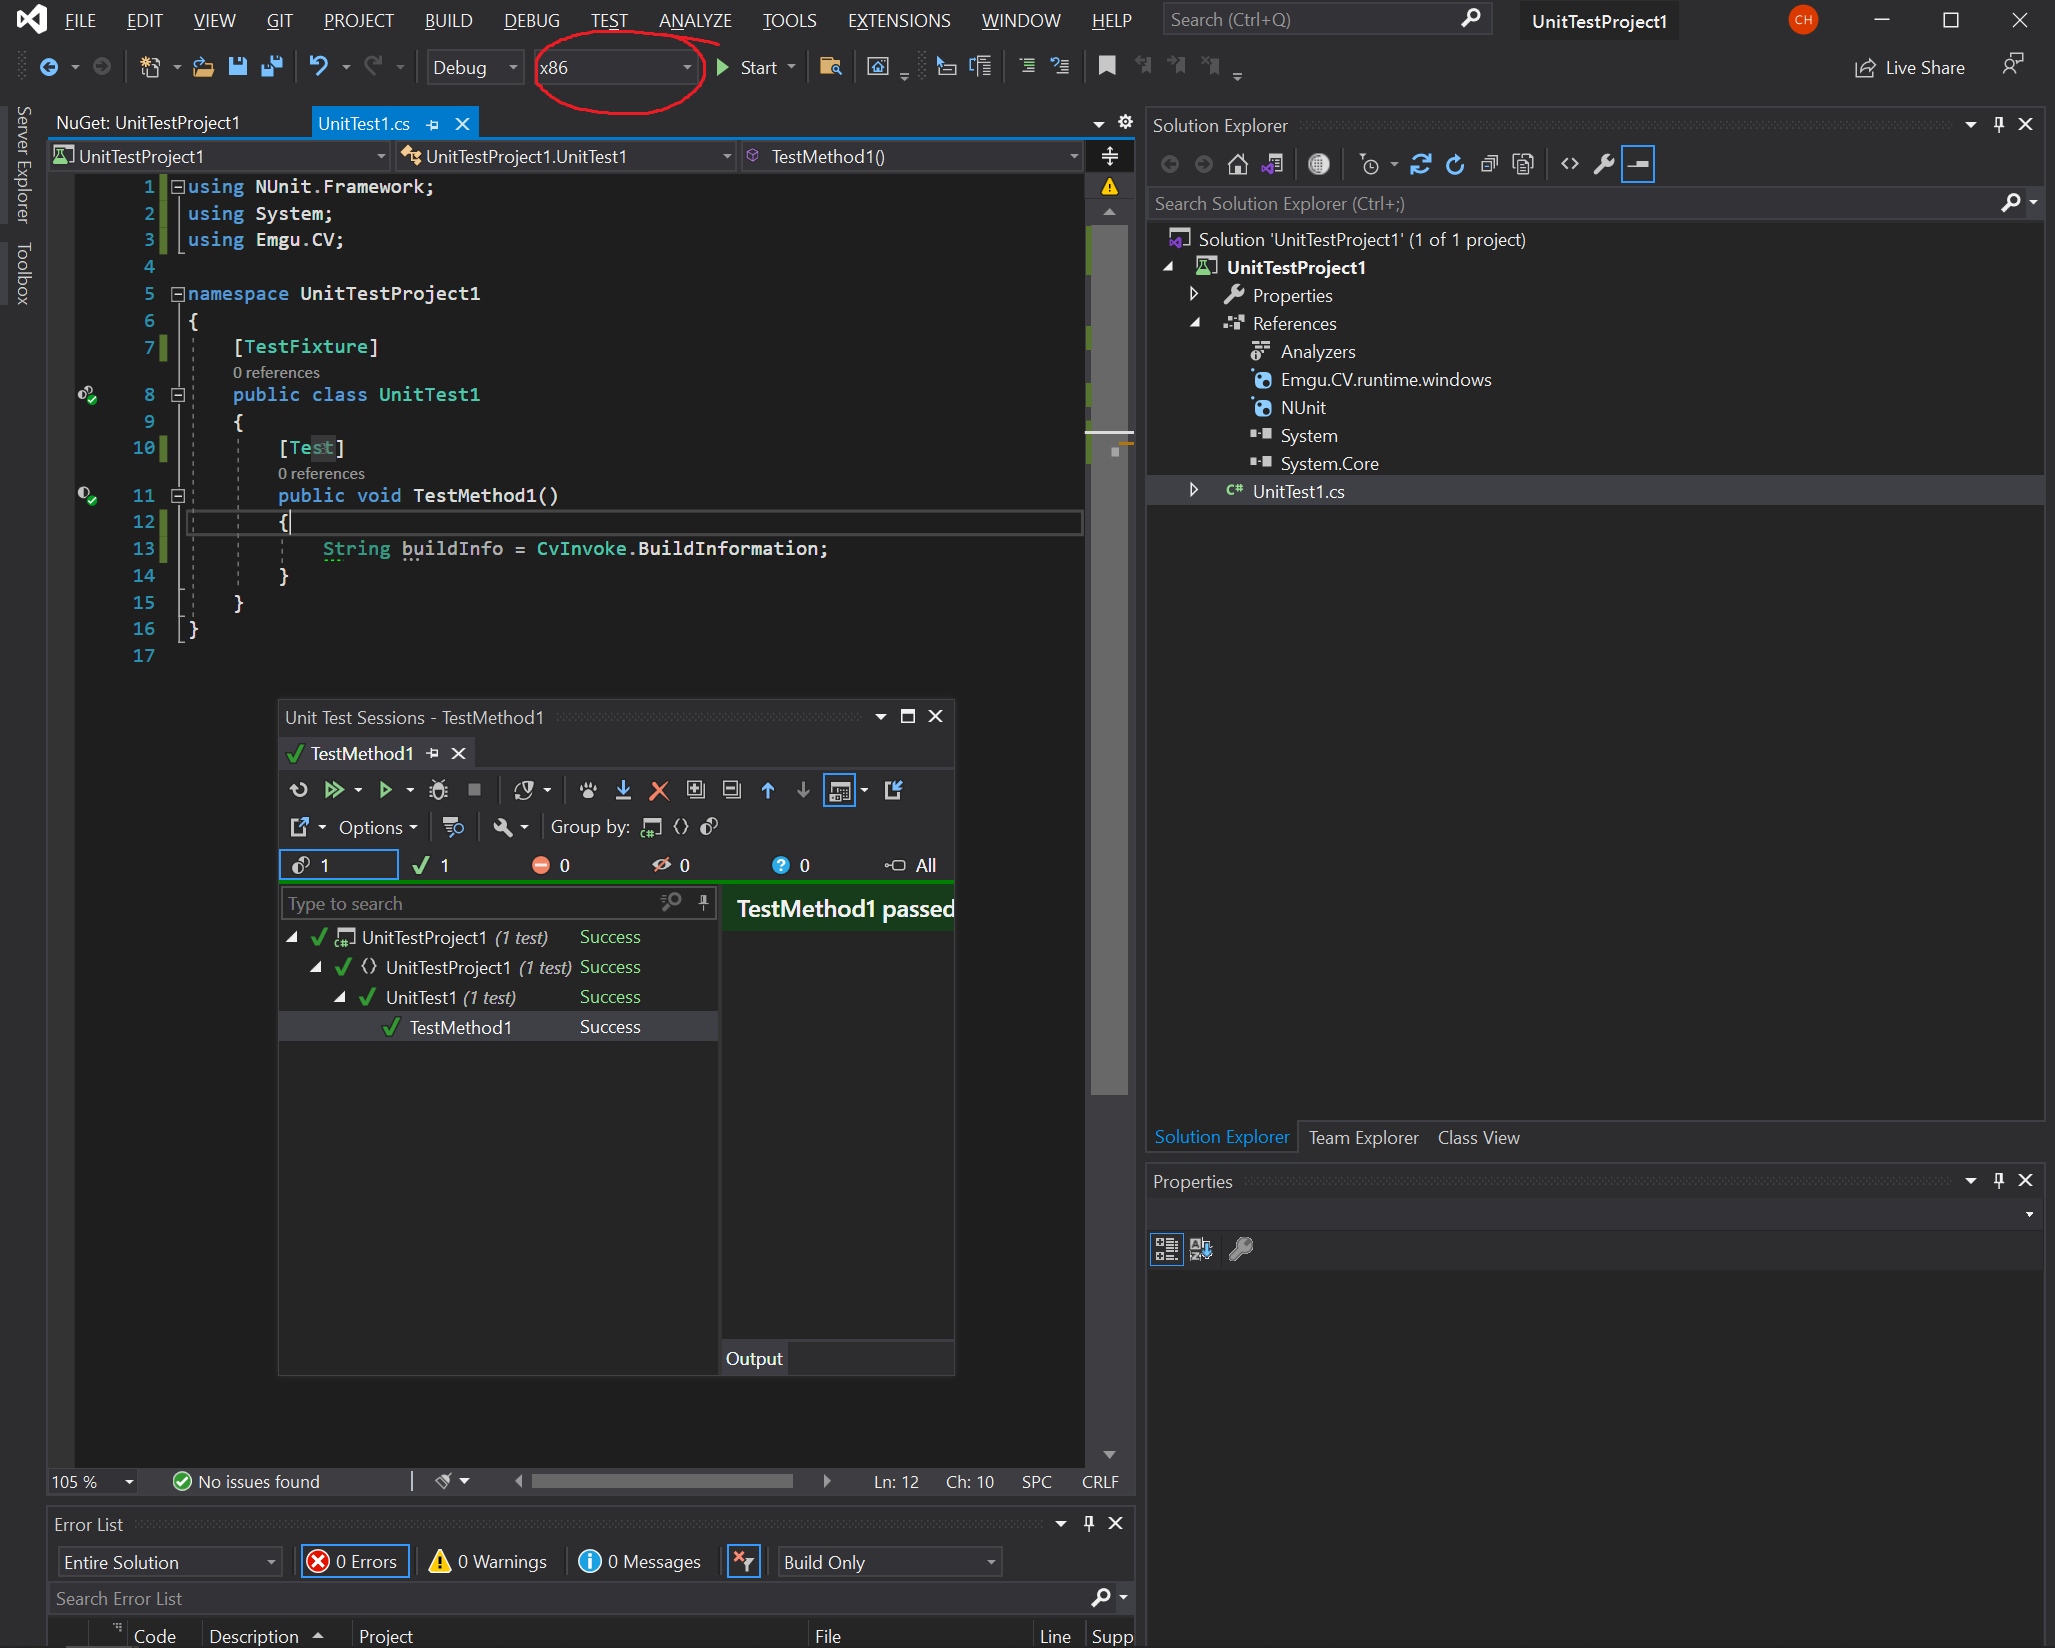This screenshot has height=1648, width=2055.
Task: Toggle 0 Errors filter in Error List
Action: pos(354,1561)
